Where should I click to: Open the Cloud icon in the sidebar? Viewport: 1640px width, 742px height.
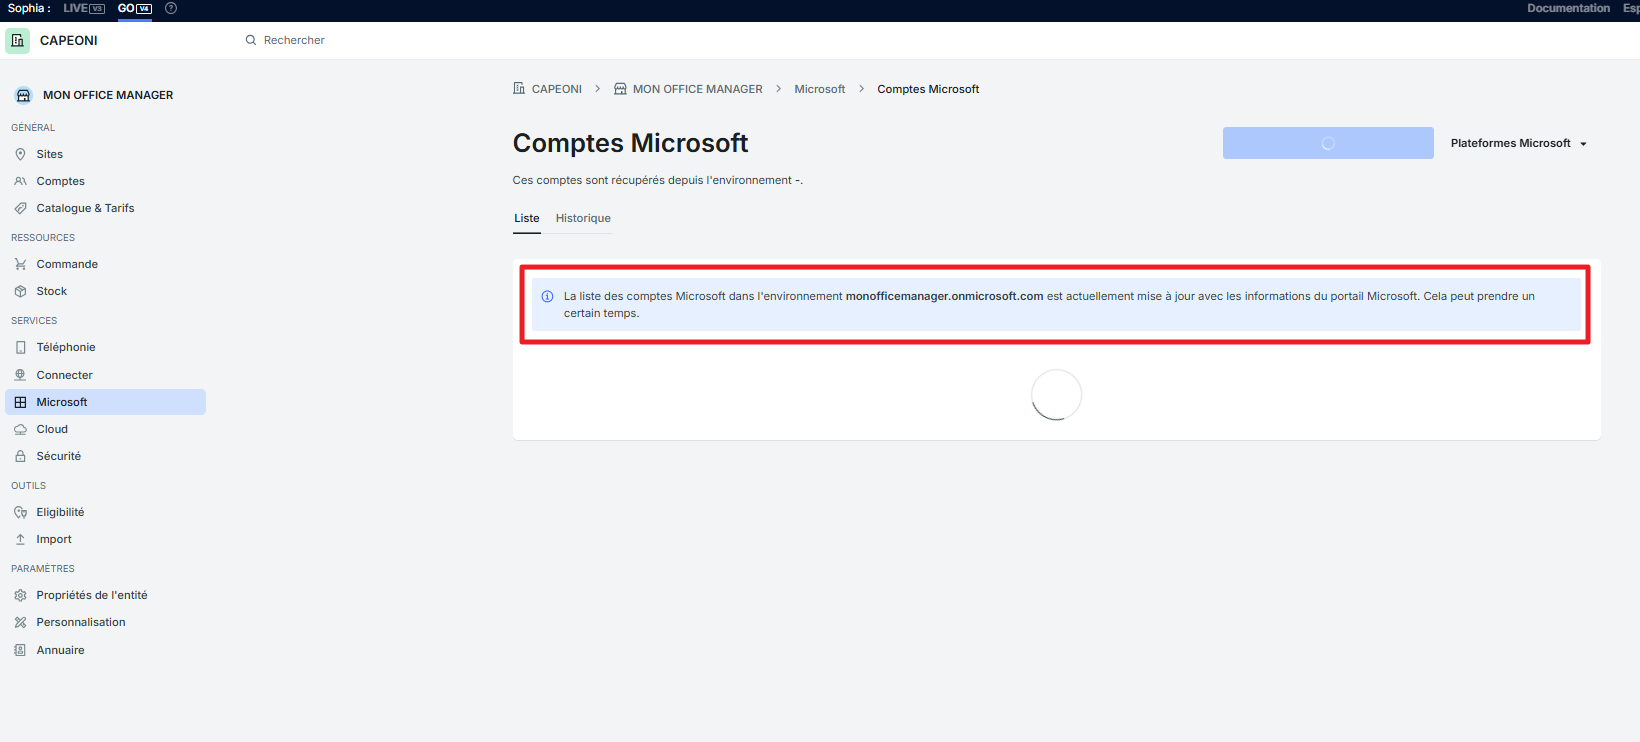click(20, 429)
